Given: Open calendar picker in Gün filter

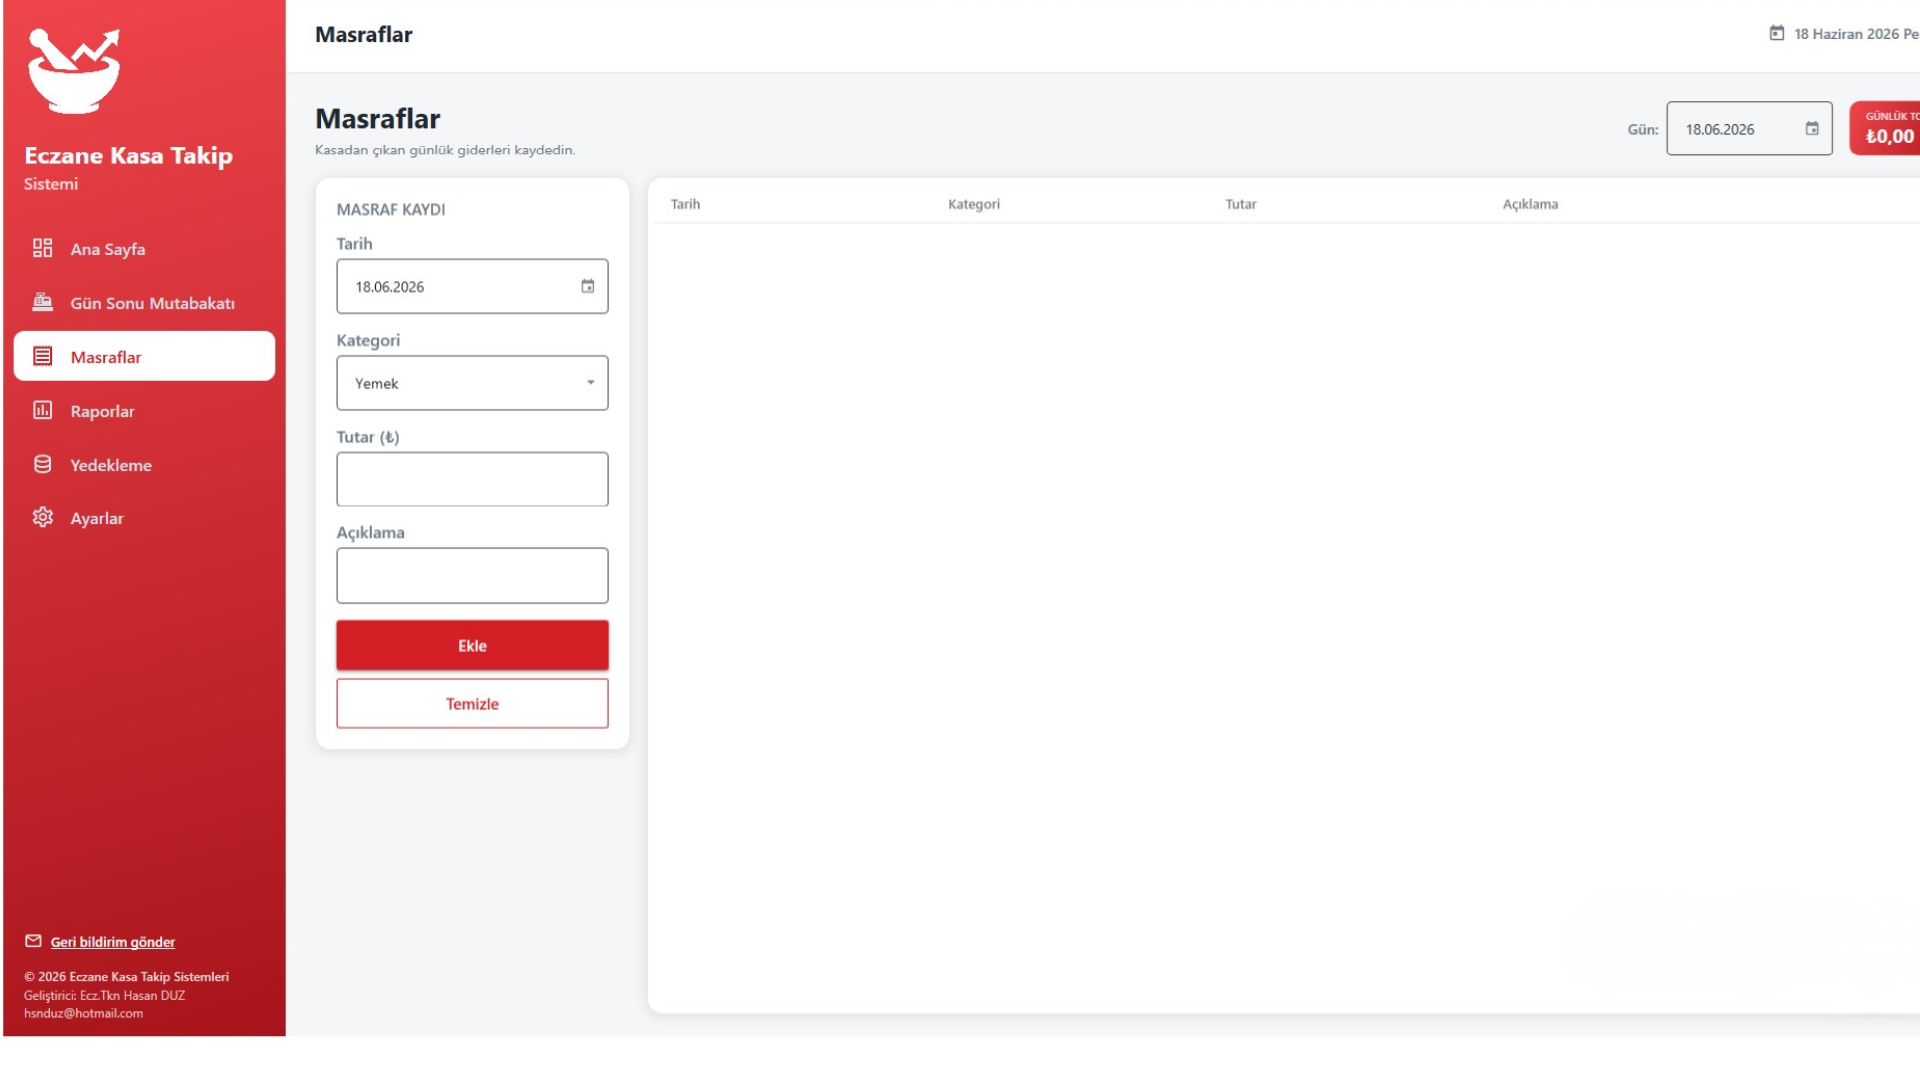Looking at the screenshot, I should coord(1812,128).
